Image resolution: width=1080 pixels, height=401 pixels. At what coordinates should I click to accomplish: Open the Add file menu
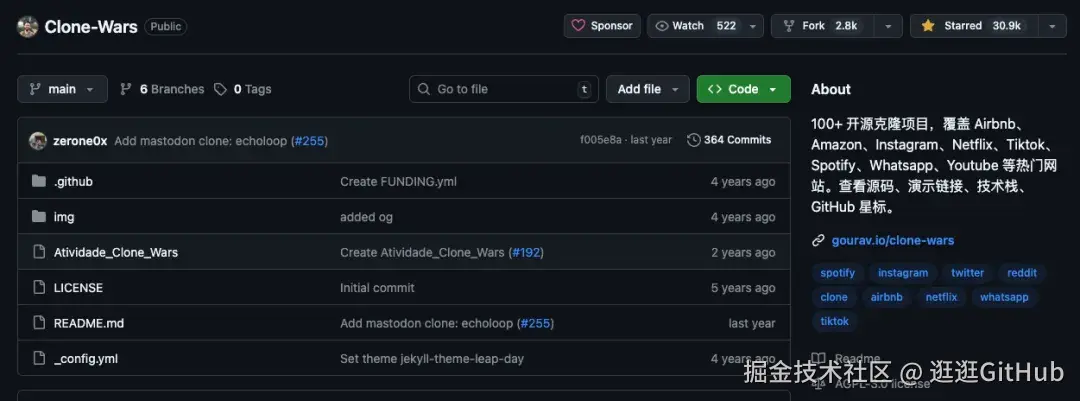pyautogui.click(x=647, y=89)
